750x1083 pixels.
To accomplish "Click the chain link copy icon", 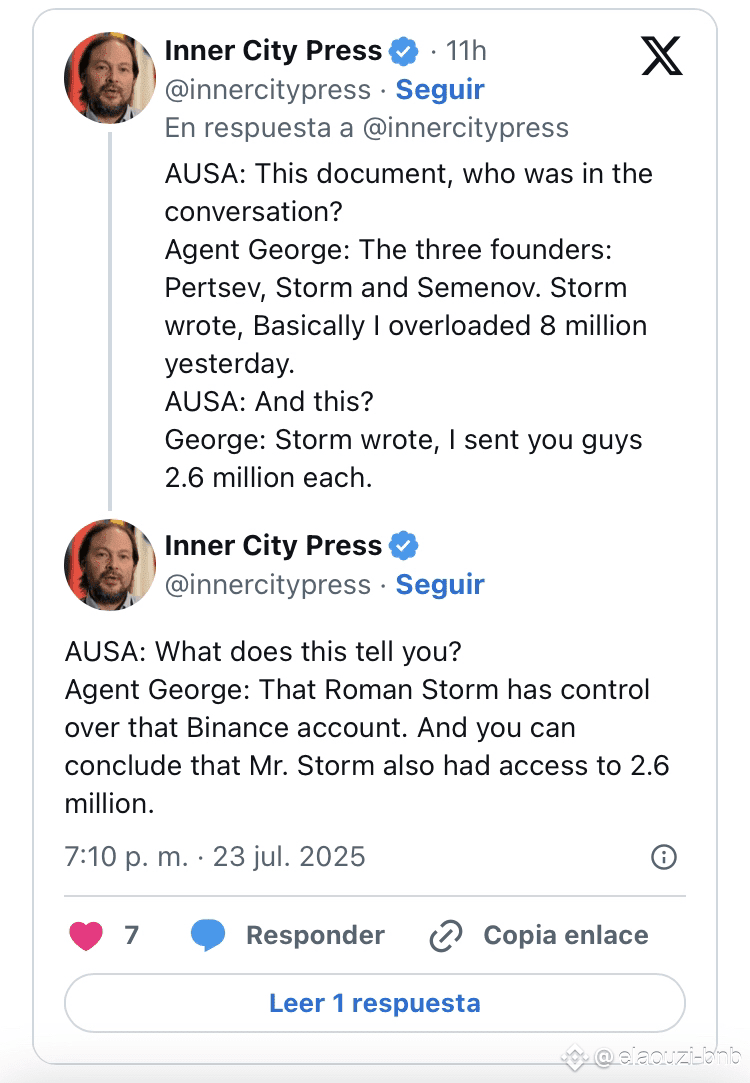I will point(445,936).
